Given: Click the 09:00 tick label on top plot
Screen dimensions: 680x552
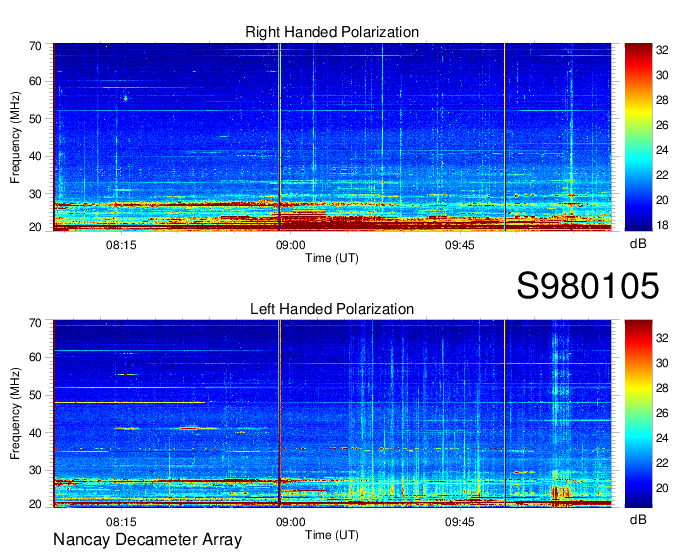Looking at the screenshot, I should (x=291, y=245).
